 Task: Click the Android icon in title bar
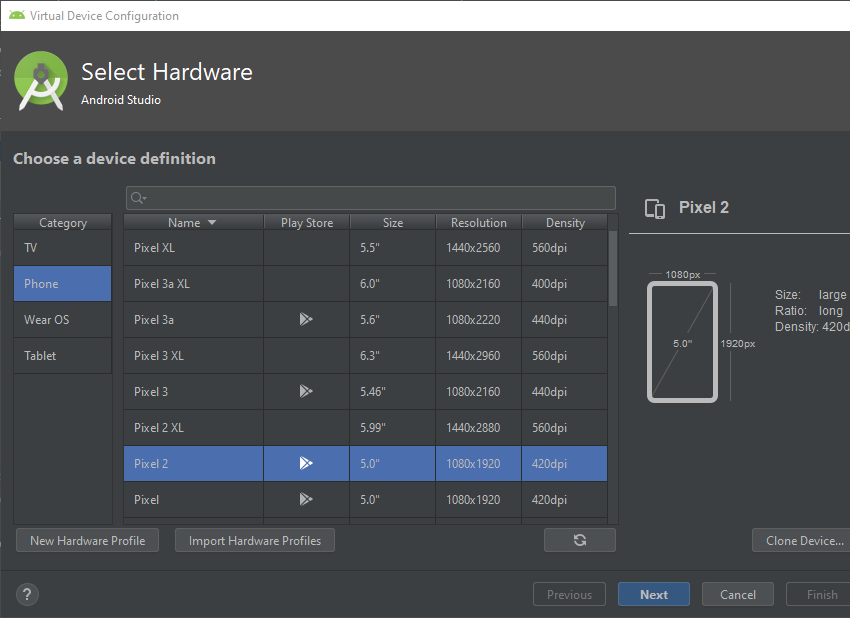pos(17,15)
